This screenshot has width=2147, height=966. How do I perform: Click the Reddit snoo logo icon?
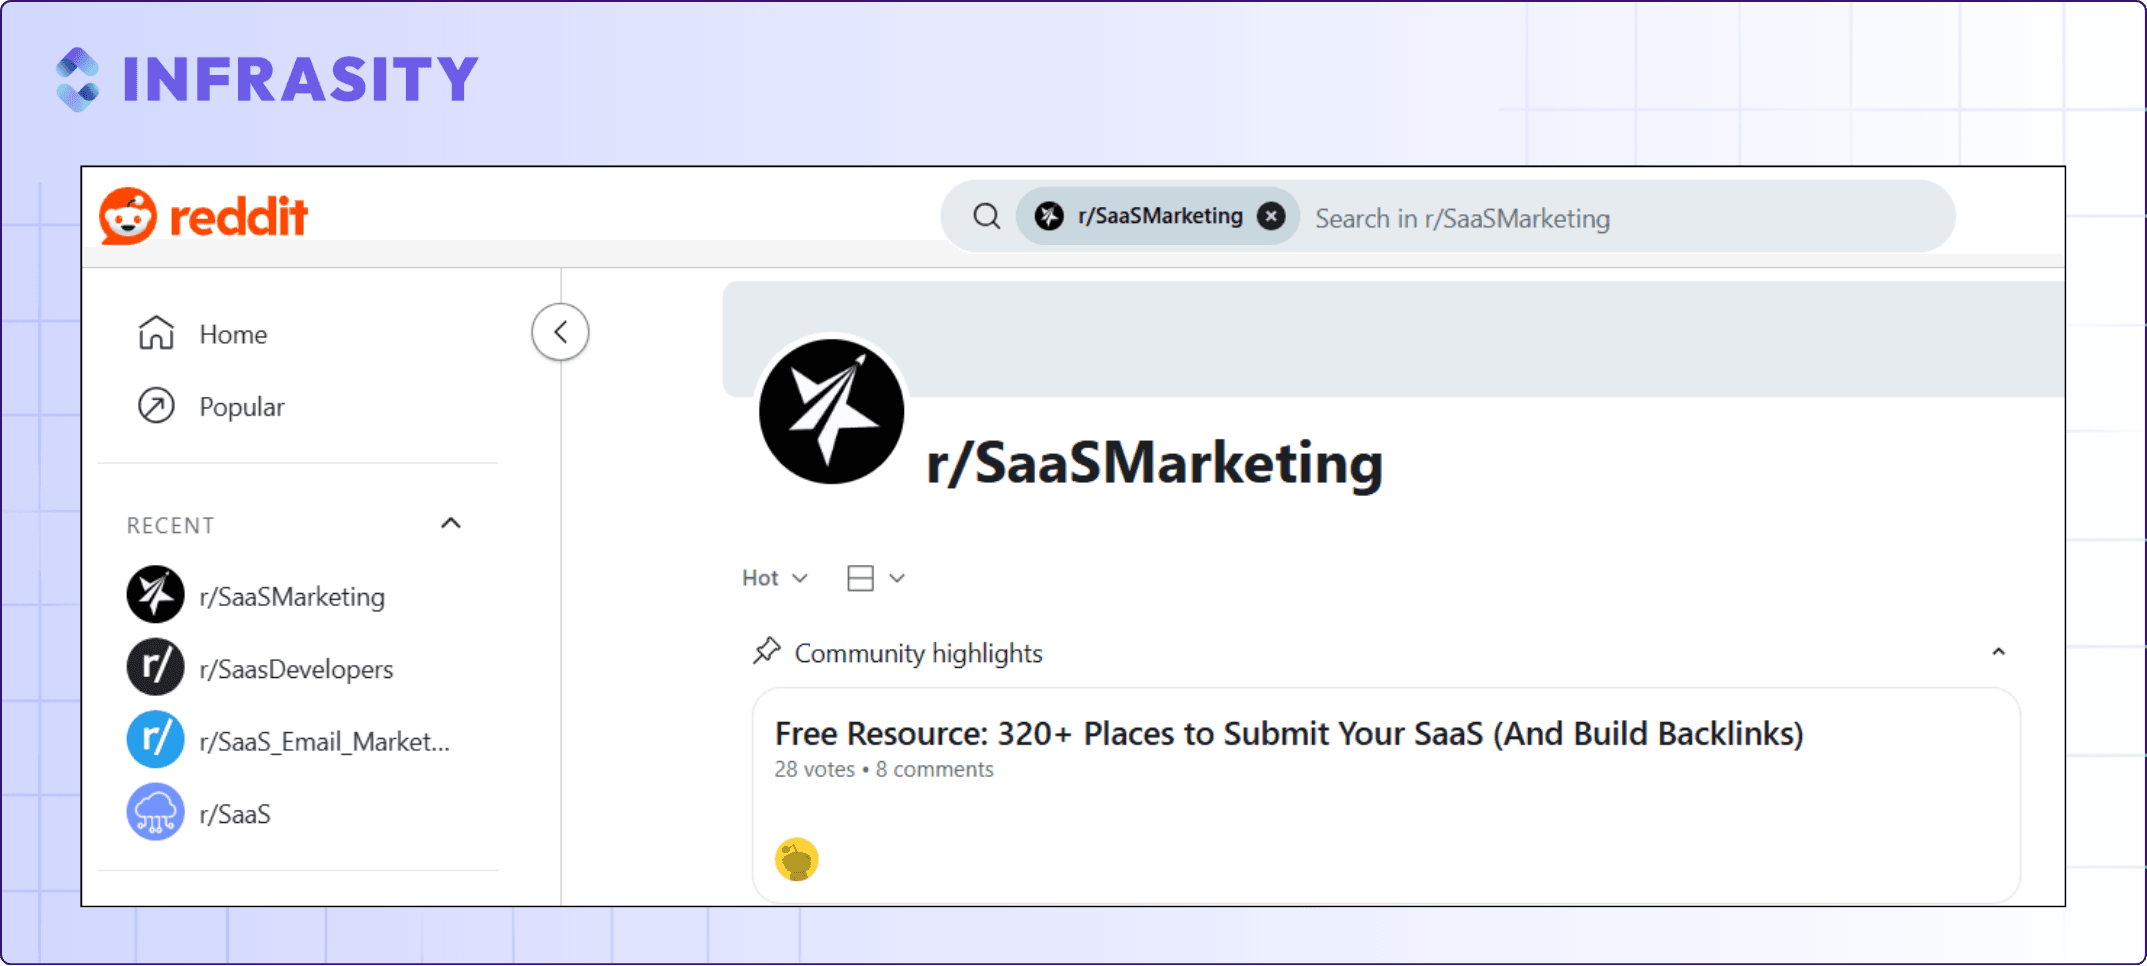(x=128, y=216)
